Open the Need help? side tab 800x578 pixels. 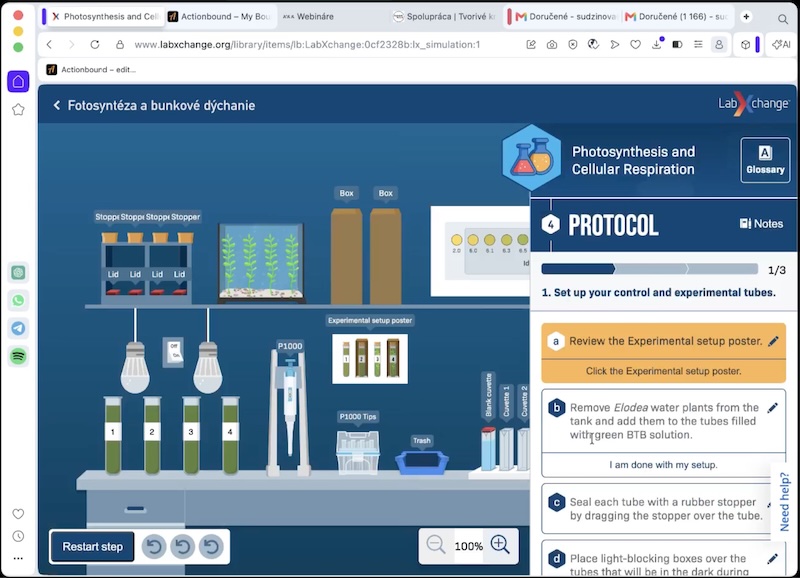pyautogui.click(x=785, y=501)
